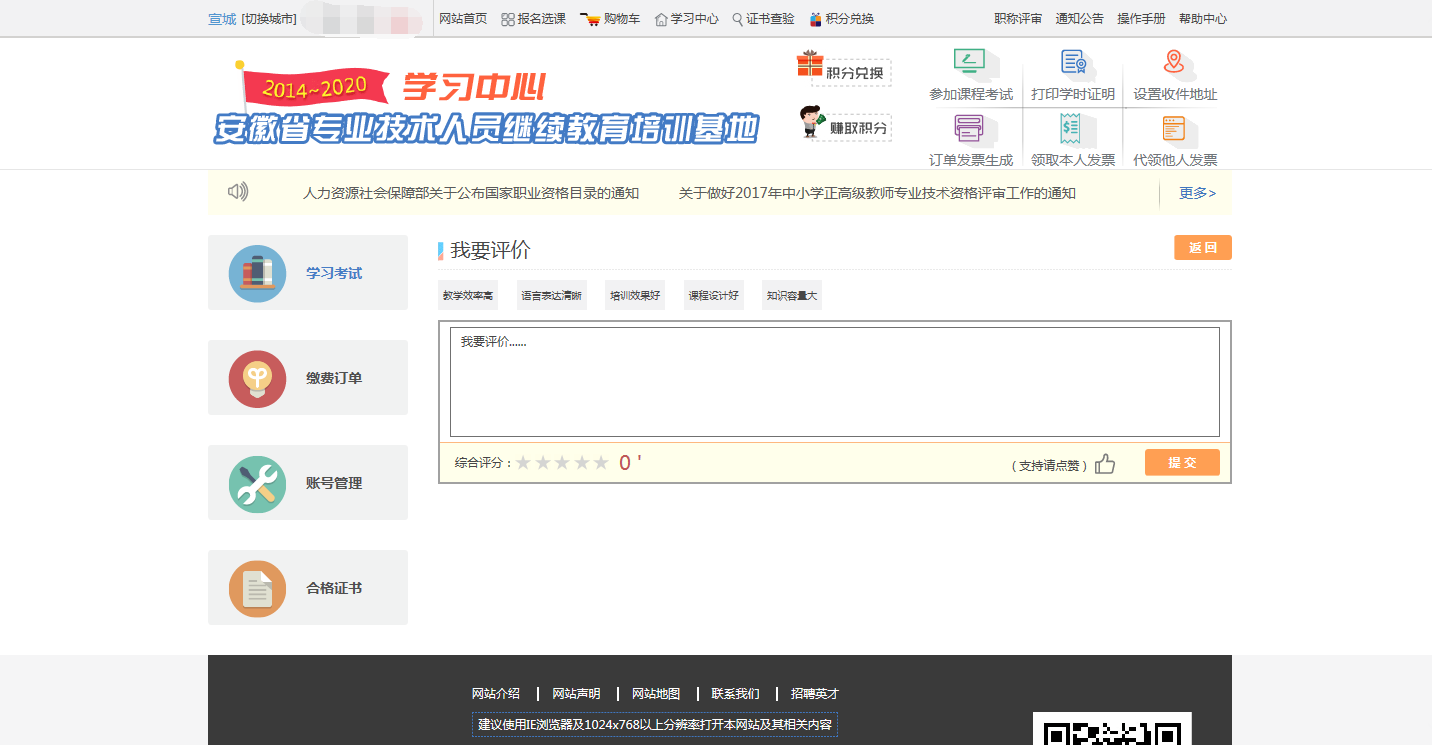This screenshot has height=745, width=1432.
Task: Open 网站声明 footer link
Action: [577, 693]
